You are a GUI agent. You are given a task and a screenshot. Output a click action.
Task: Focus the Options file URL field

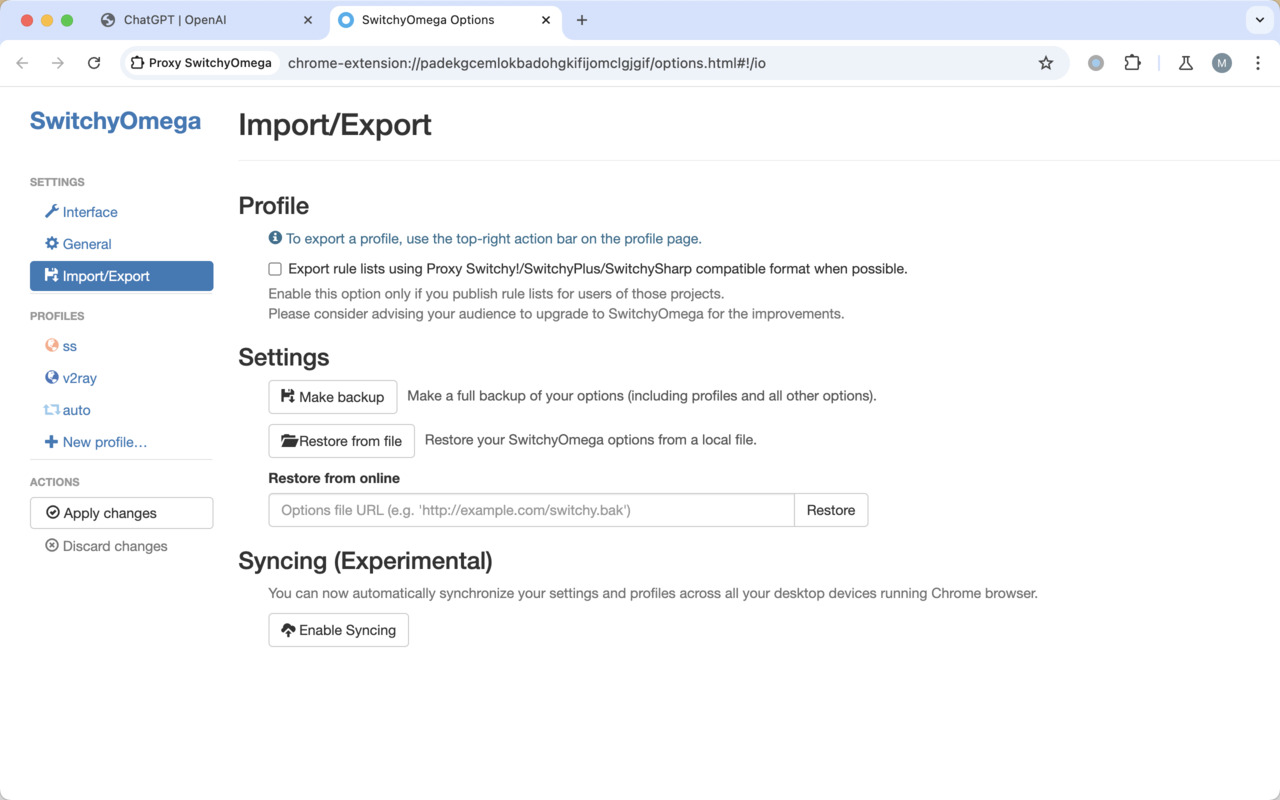click(x=531, y=510)
